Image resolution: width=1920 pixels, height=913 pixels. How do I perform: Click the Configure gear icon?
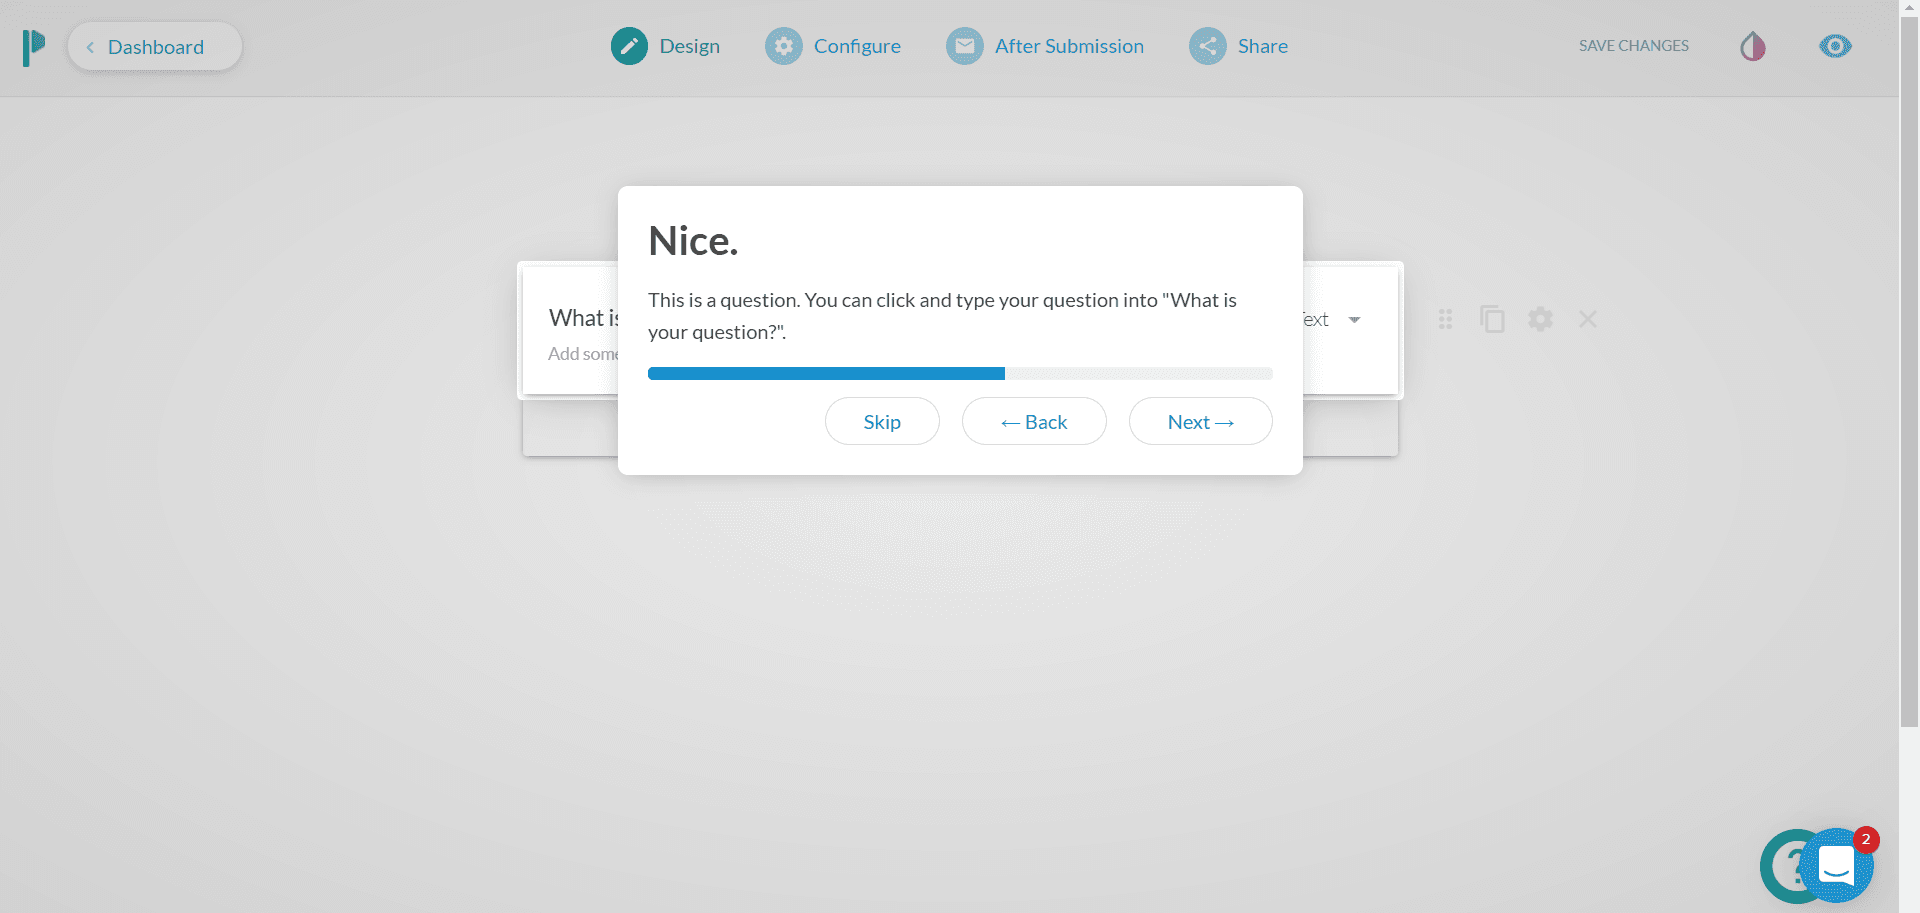click(784, 46)
